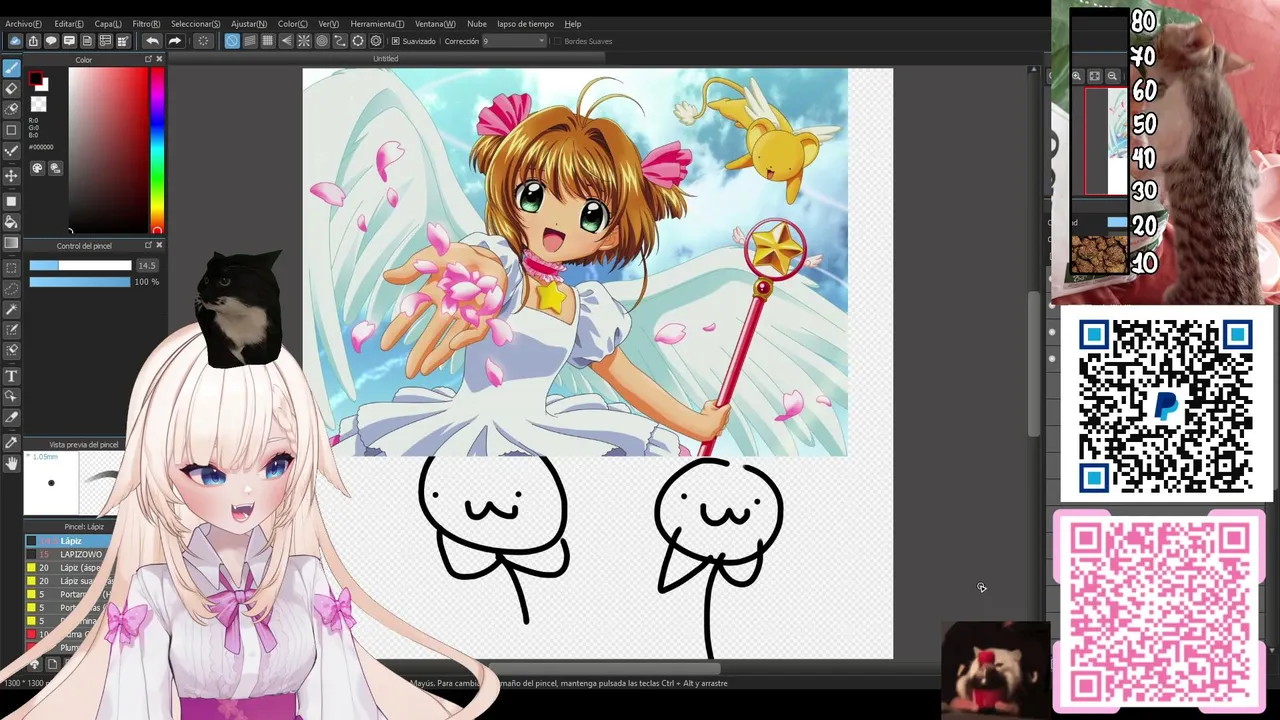Select the transparent color swatch
The height and width of the screenshot is (720, 1280).
39,104
